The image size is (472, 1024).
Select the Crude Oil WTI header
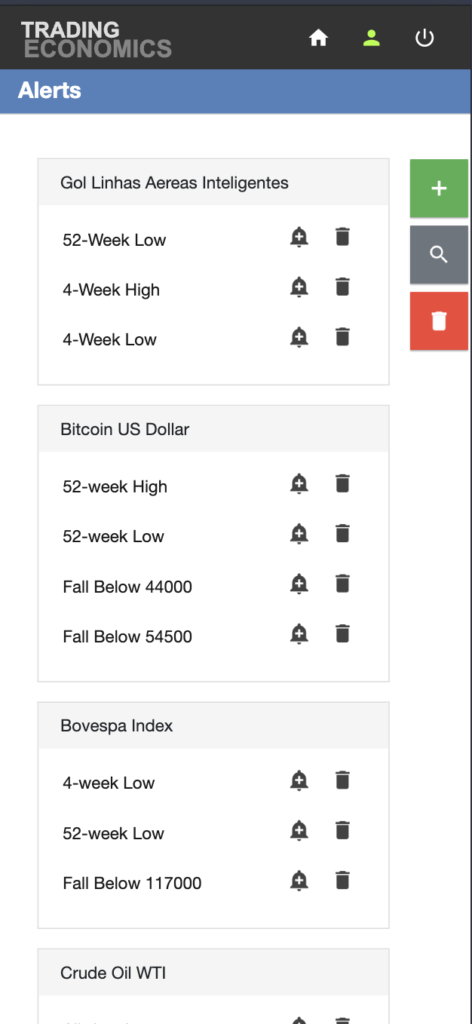click(213, 973)
